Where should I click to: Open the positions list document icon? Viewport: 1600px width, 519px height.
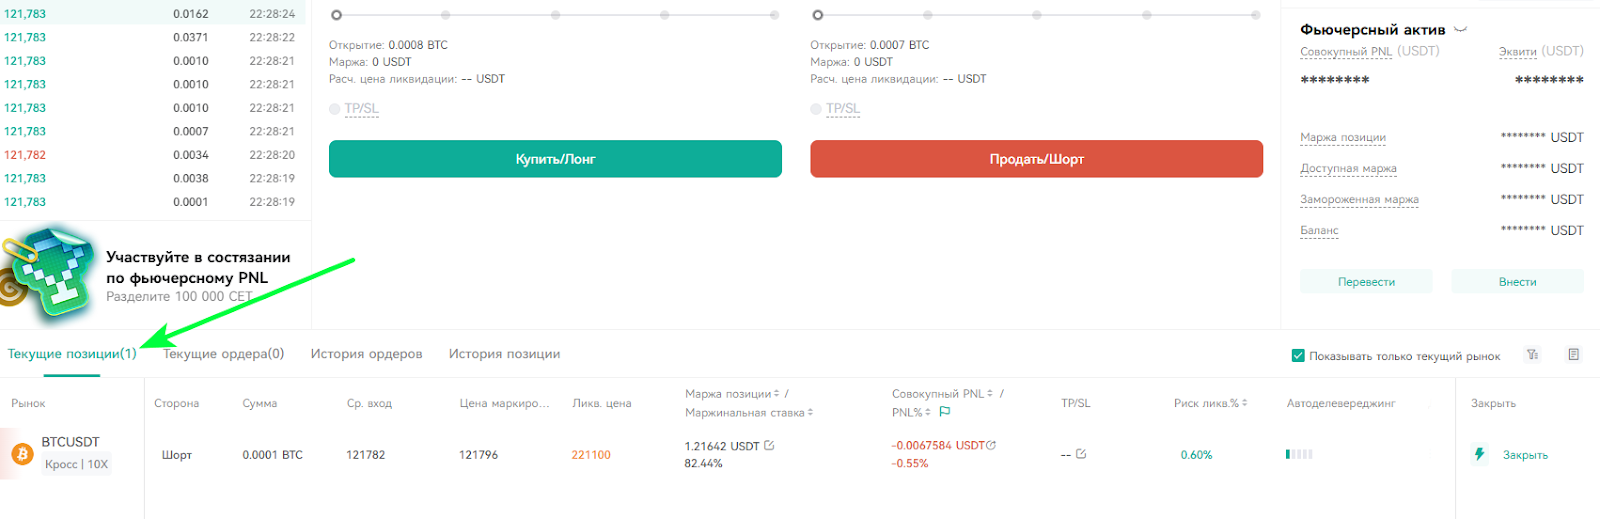tap(1573, 355)
